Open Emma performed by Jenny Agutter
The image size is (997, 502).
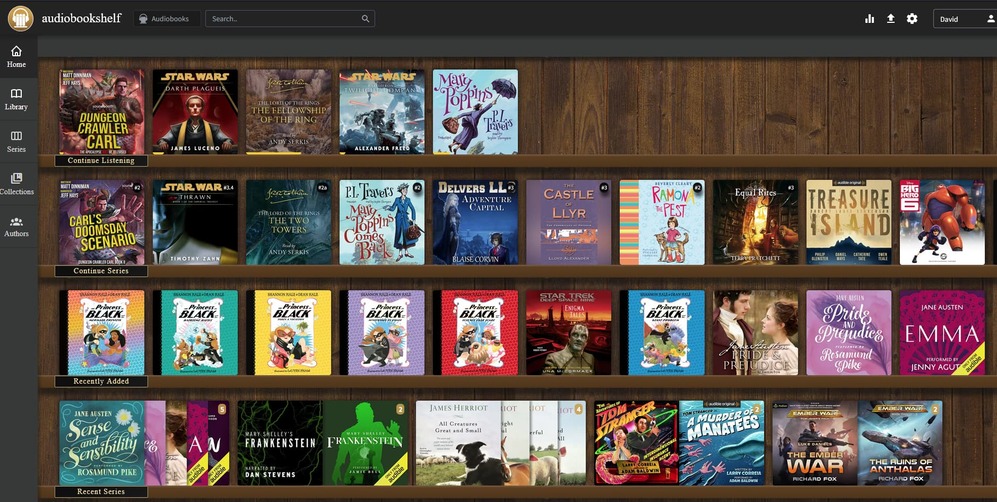point(943,333)
